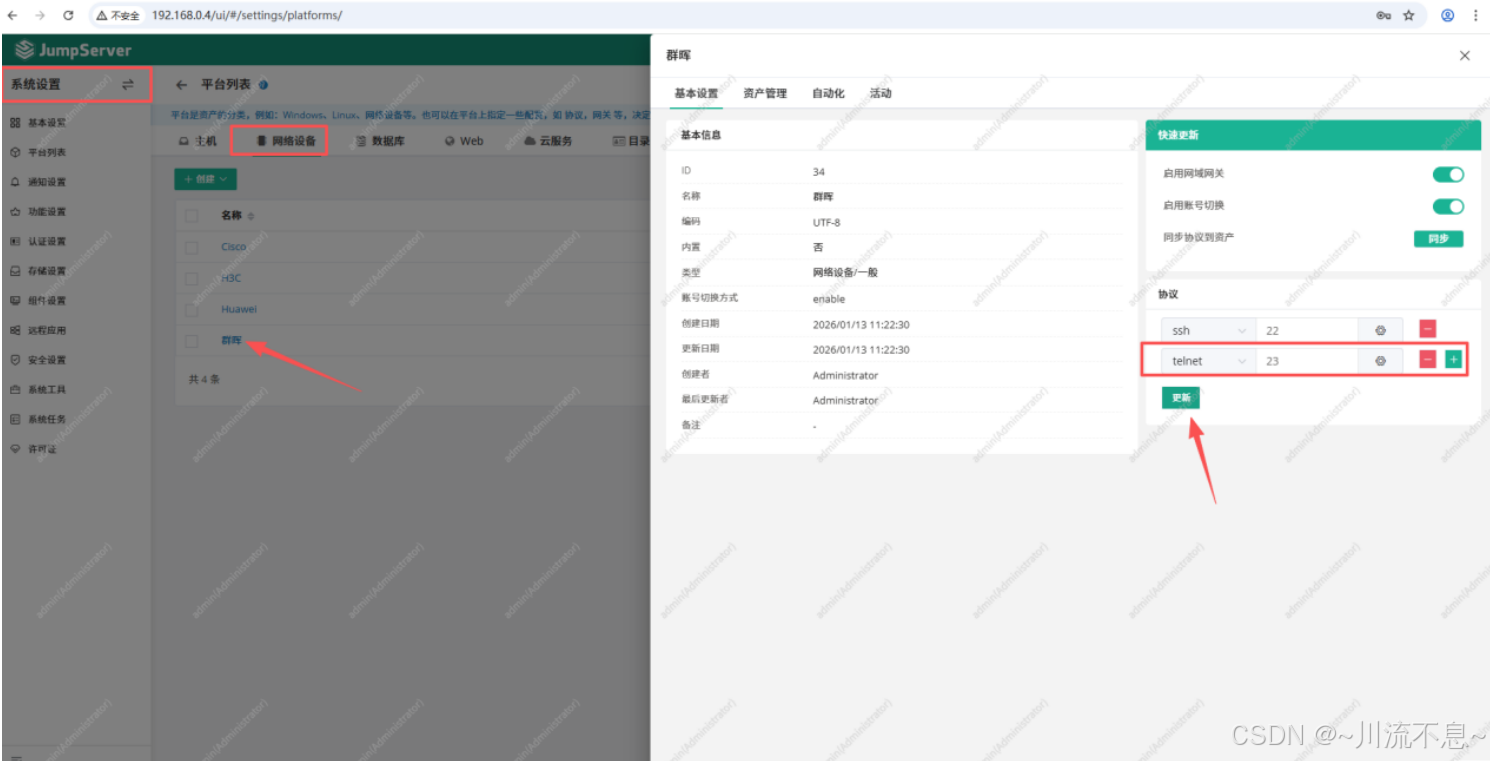Open the 群晖 platform link
The height and width of the screenshot is (761, 1490).
click(x=231, y=341)
